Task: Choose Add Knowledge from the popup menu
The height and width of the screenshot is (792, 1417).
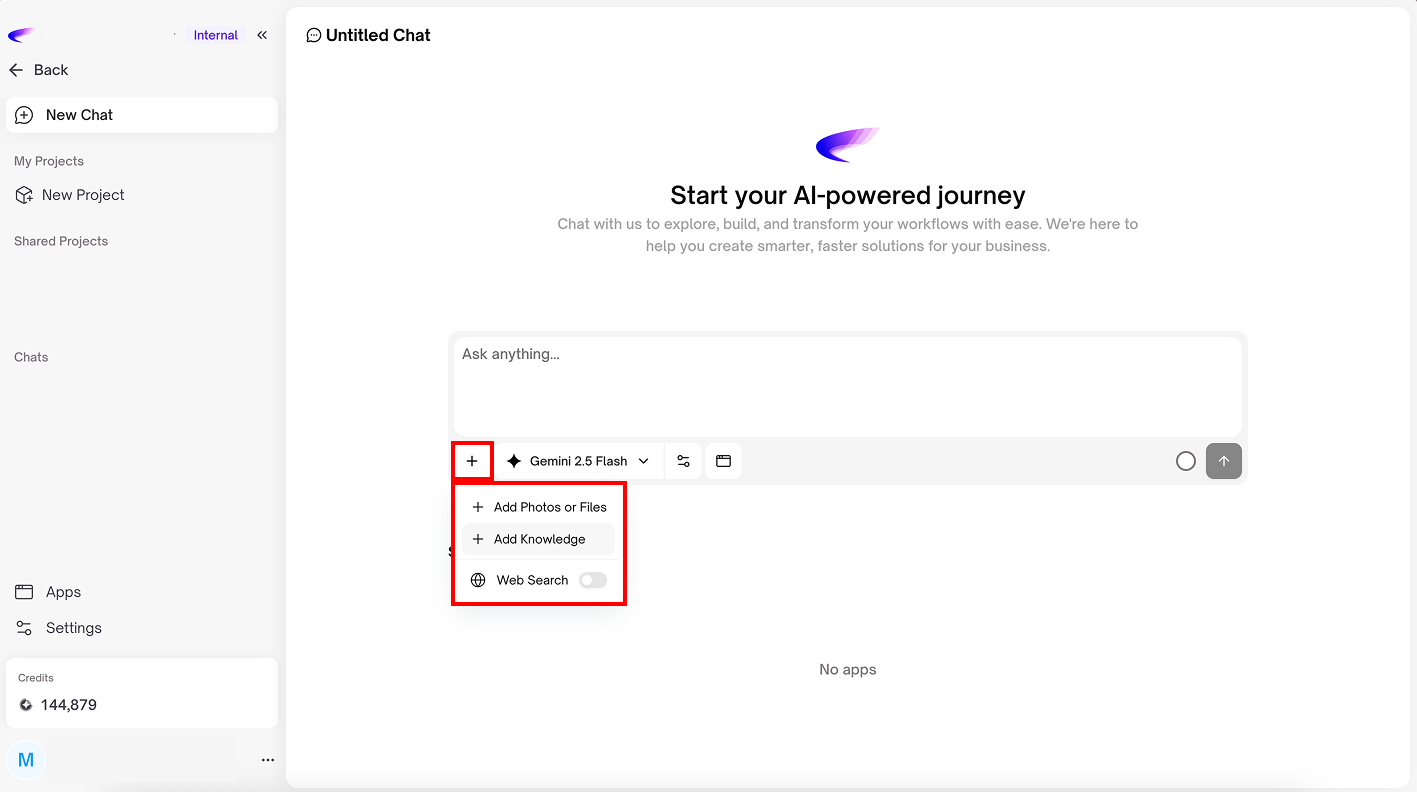Action: 539,539
